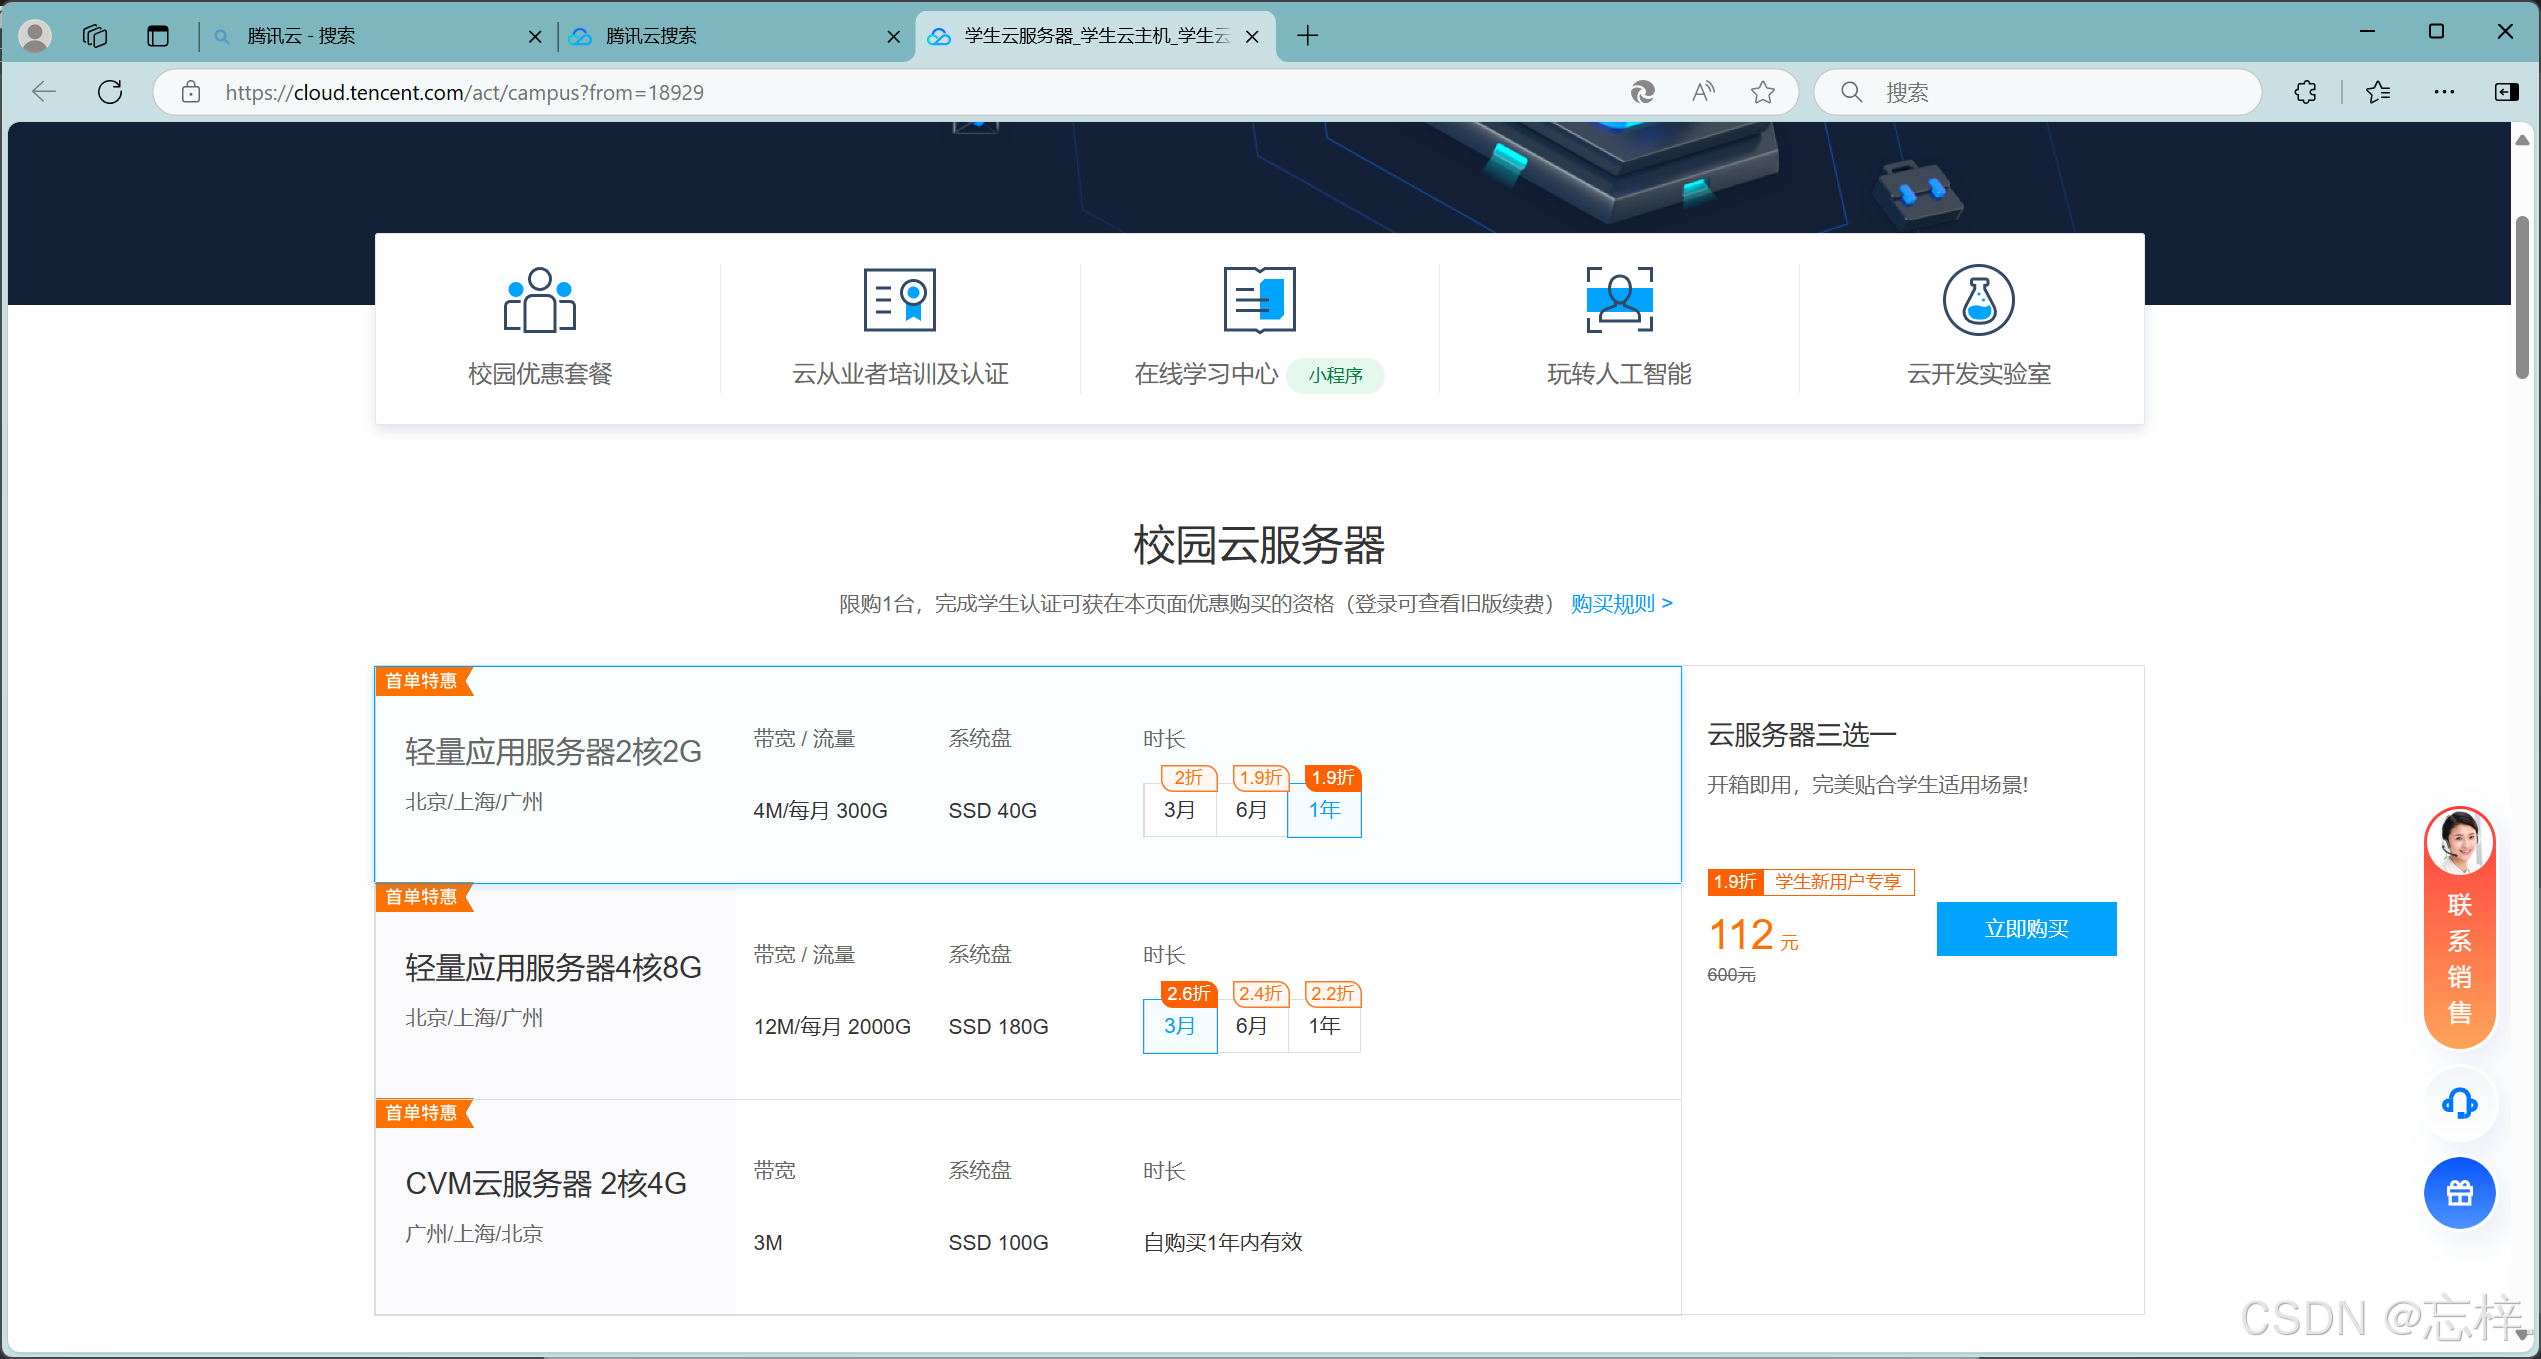Open the headset customer service icon
This screenshot has width=2541, height=1359.
click(x=2459, y=1104)
